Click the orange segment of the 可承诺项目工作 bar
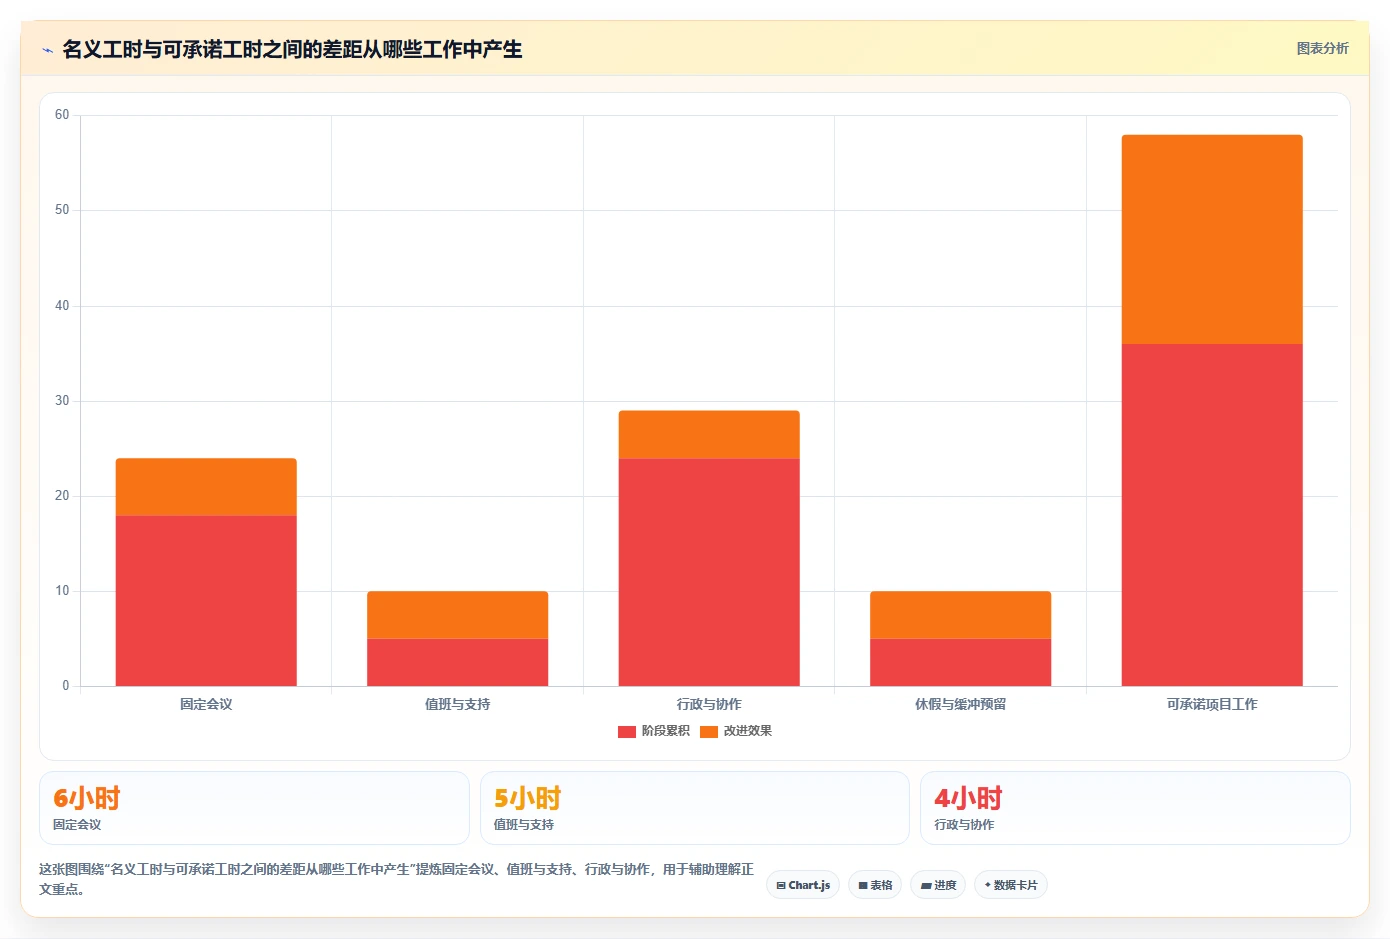This screenshot has height=939, width=1390. (x=1212, y=240)
